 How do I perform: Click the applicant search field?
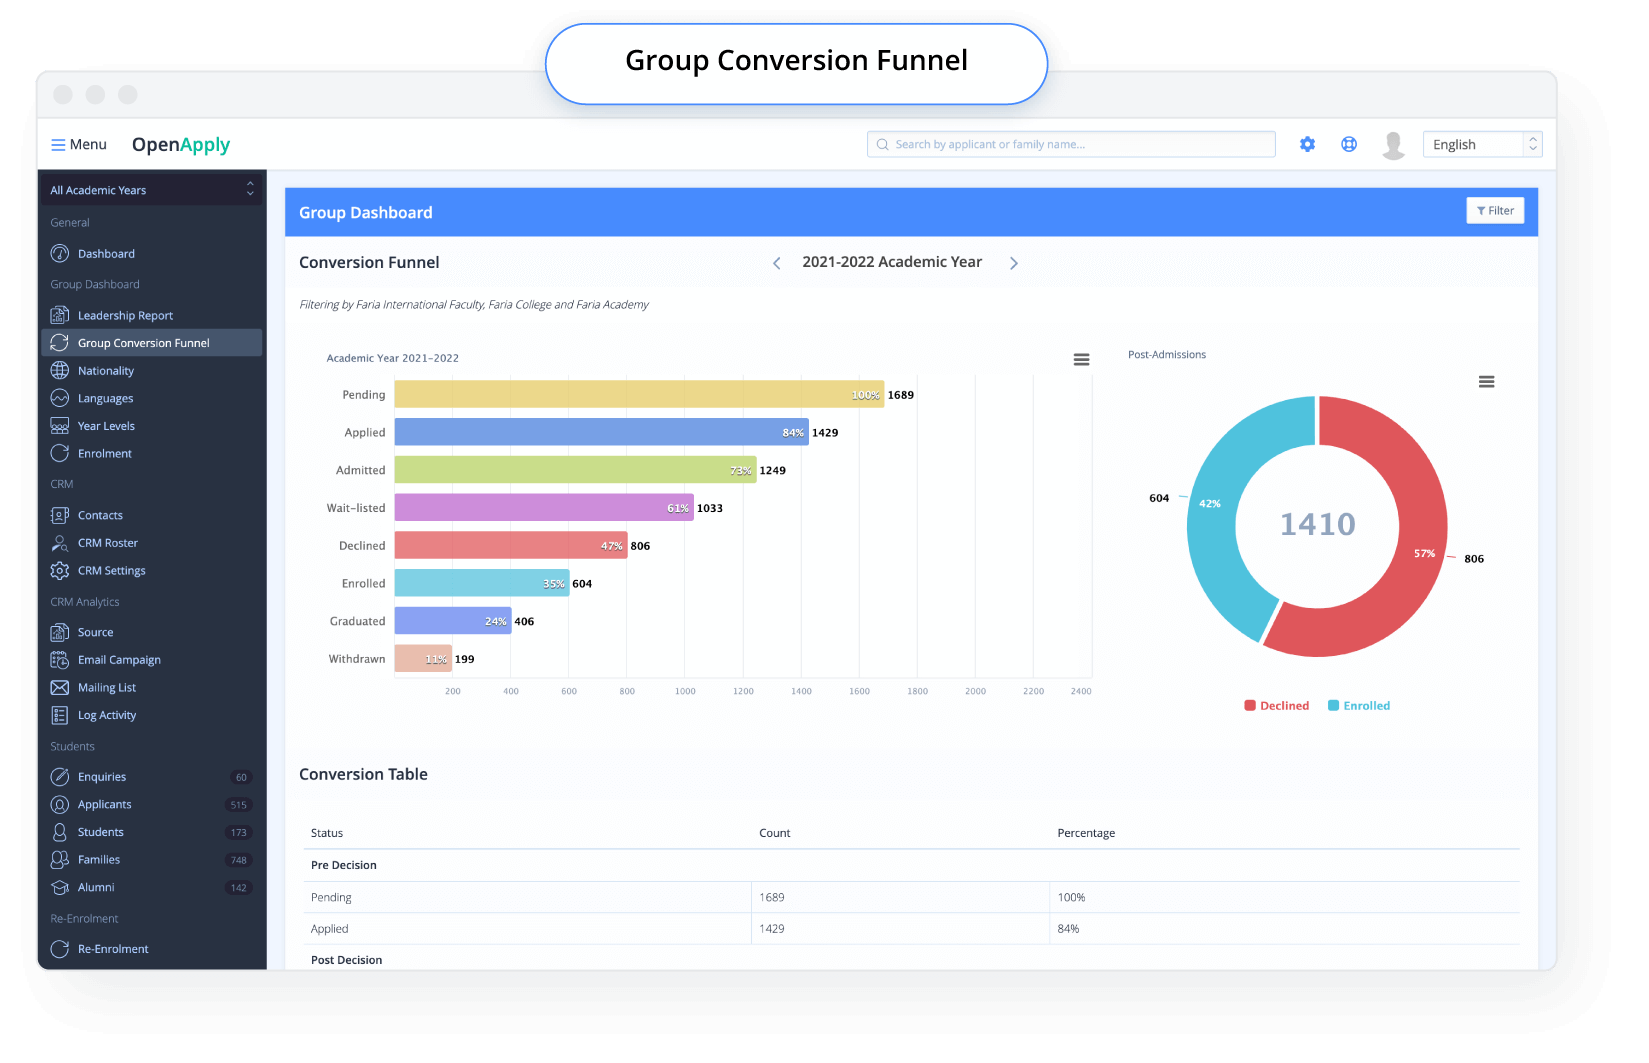click(x=1071, y=145)
